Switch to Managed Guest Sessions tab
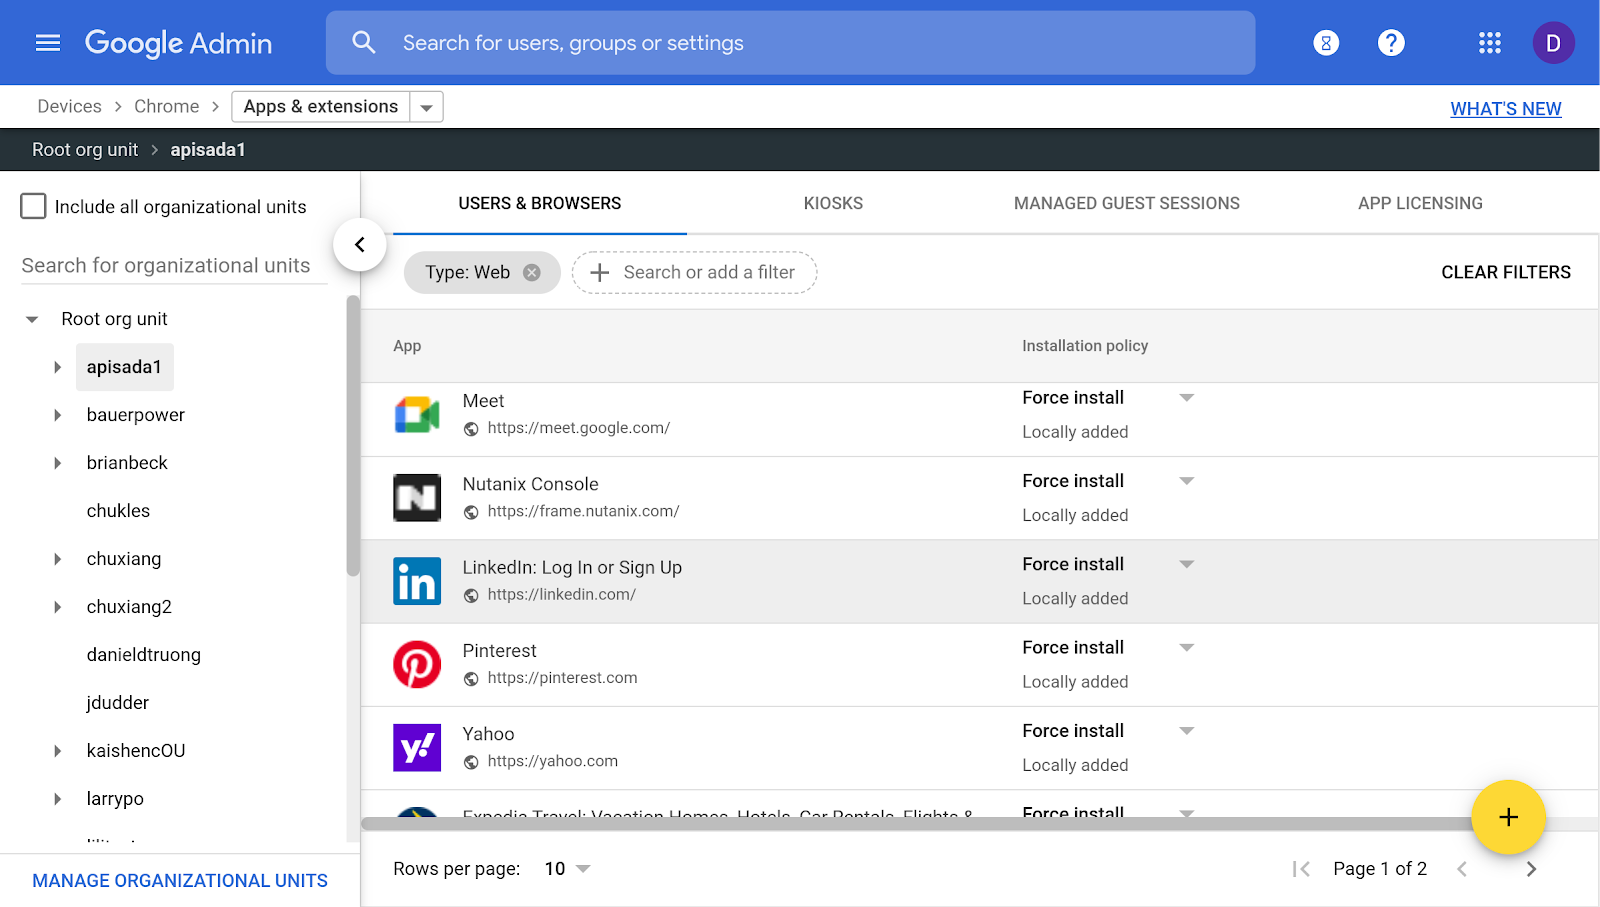The height and width of the screenshot is (907, 1600). click(1126, 203)
